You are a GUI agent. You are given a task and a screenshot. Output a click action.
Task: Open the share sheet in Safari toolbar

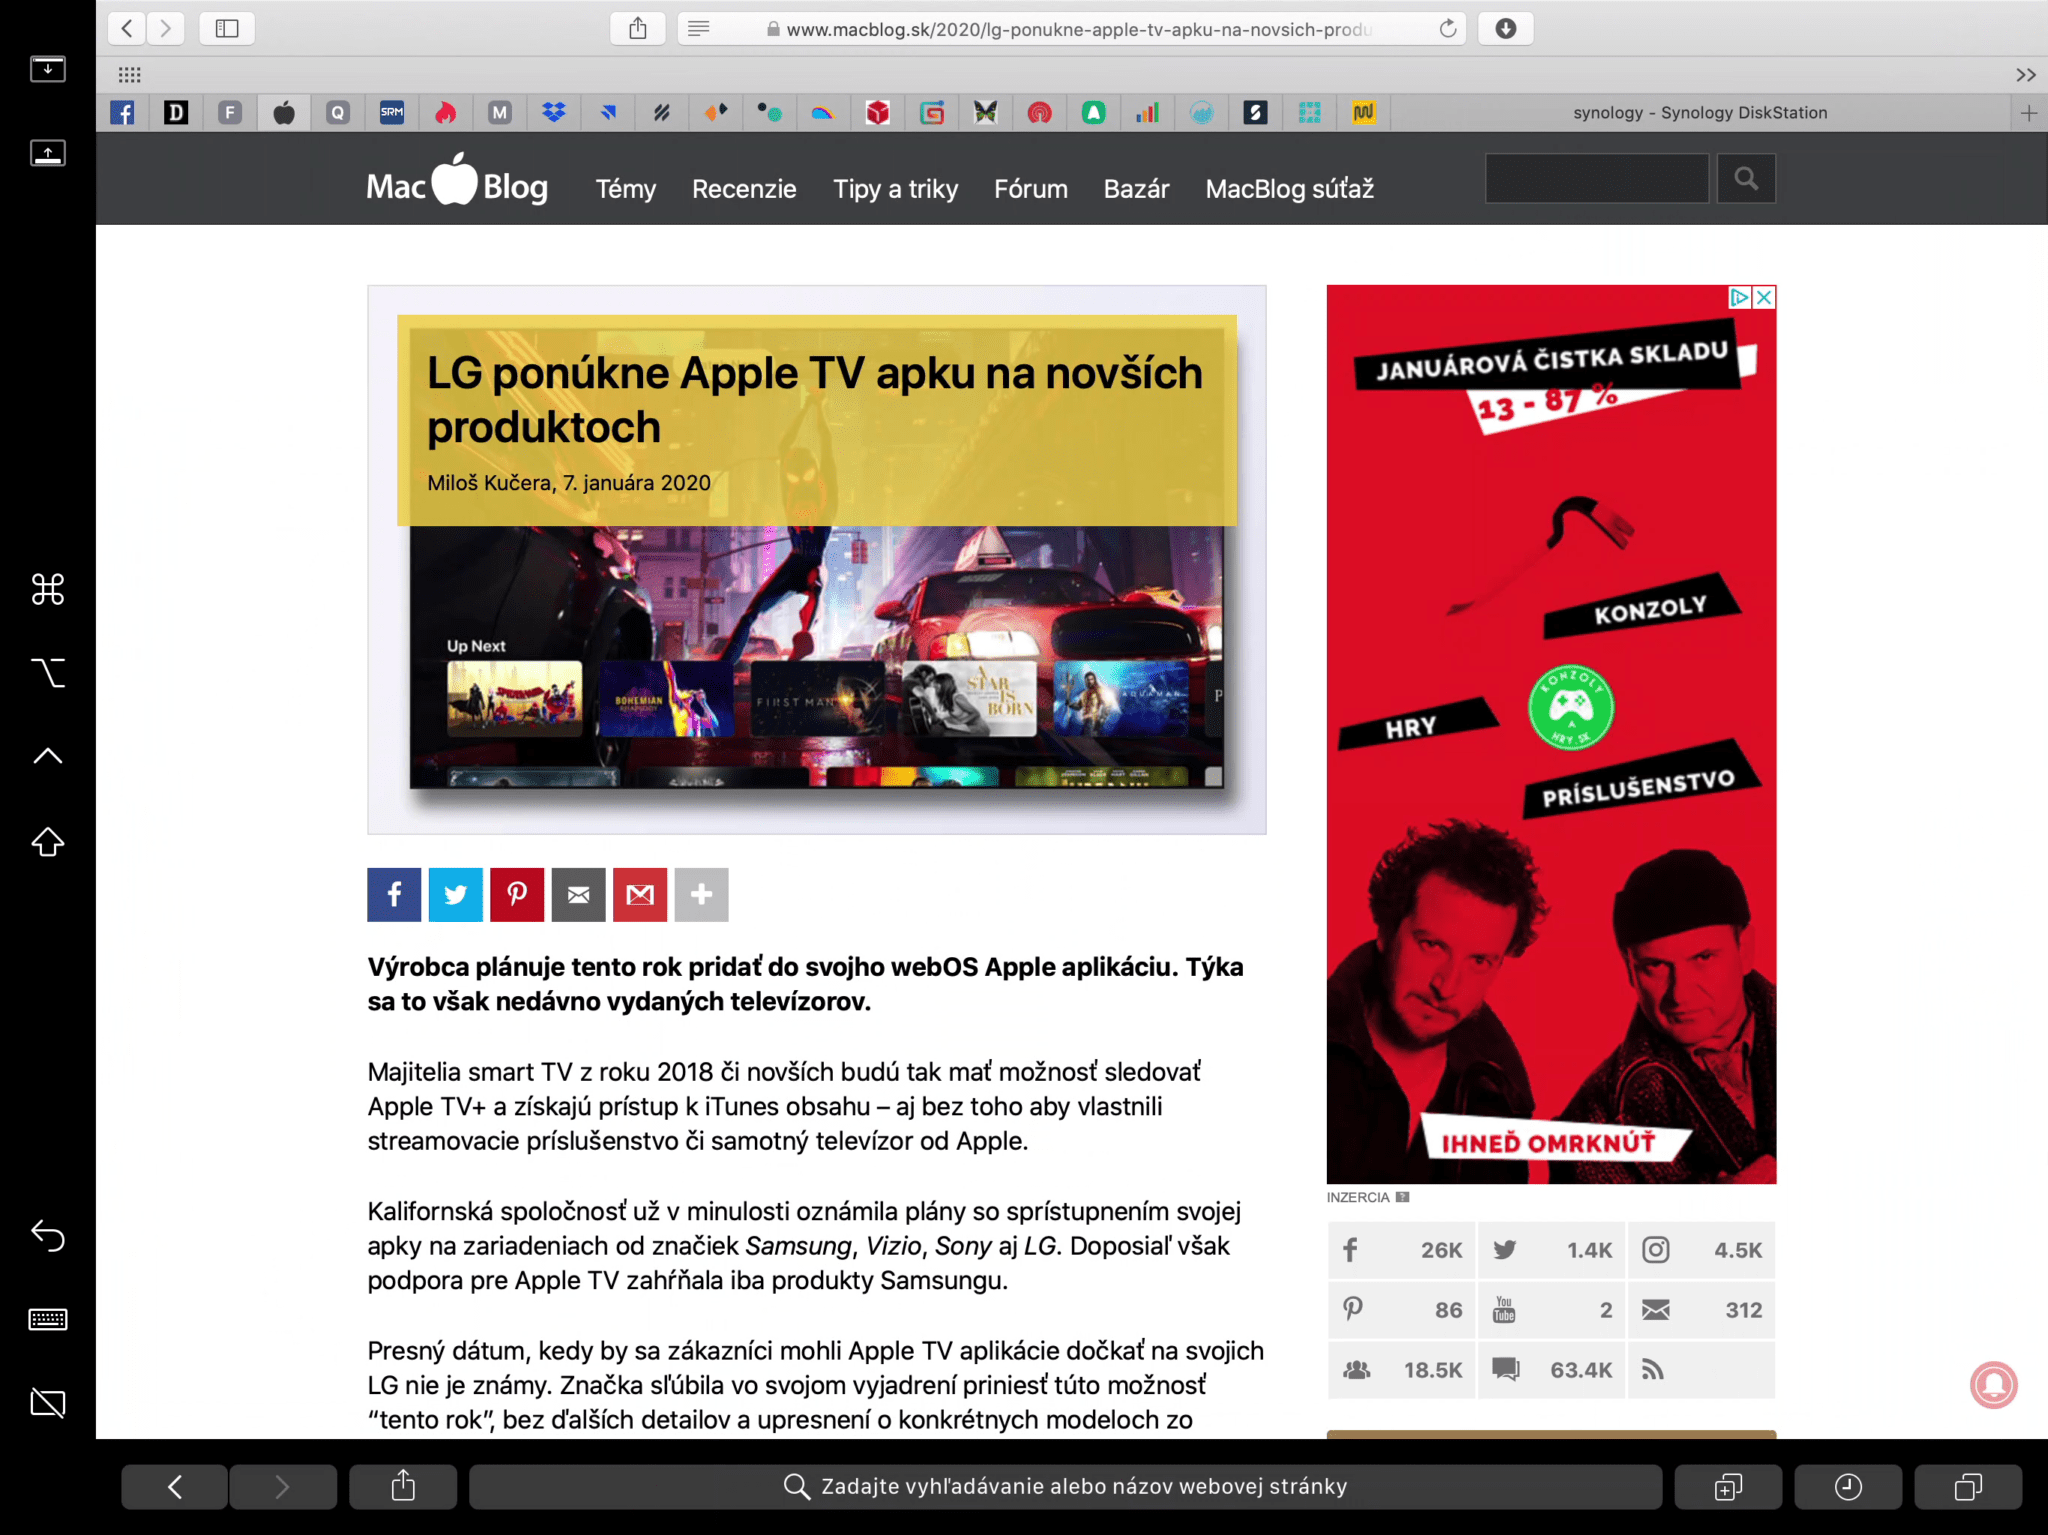coord(638,28)
